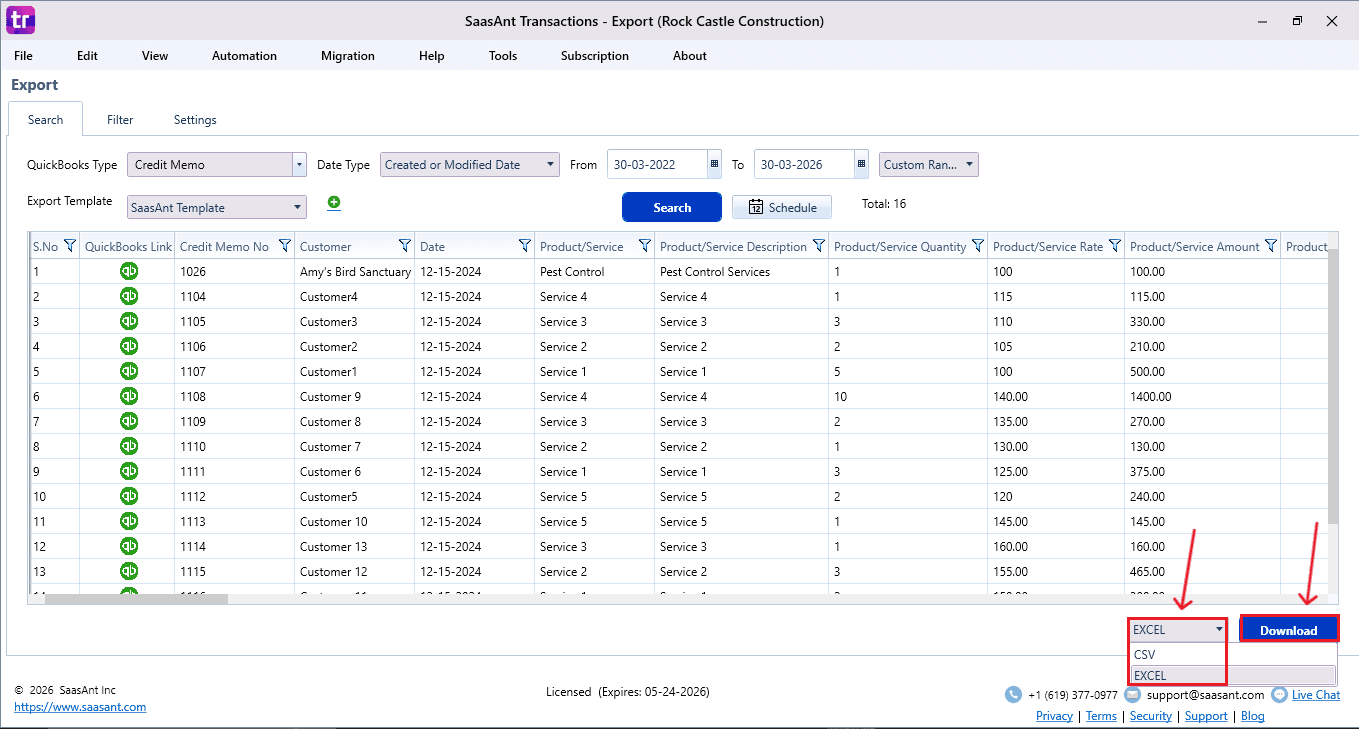Click the SaasAnt Transactions app logo
1359x729 pixels.
click(x=20, y=20)
